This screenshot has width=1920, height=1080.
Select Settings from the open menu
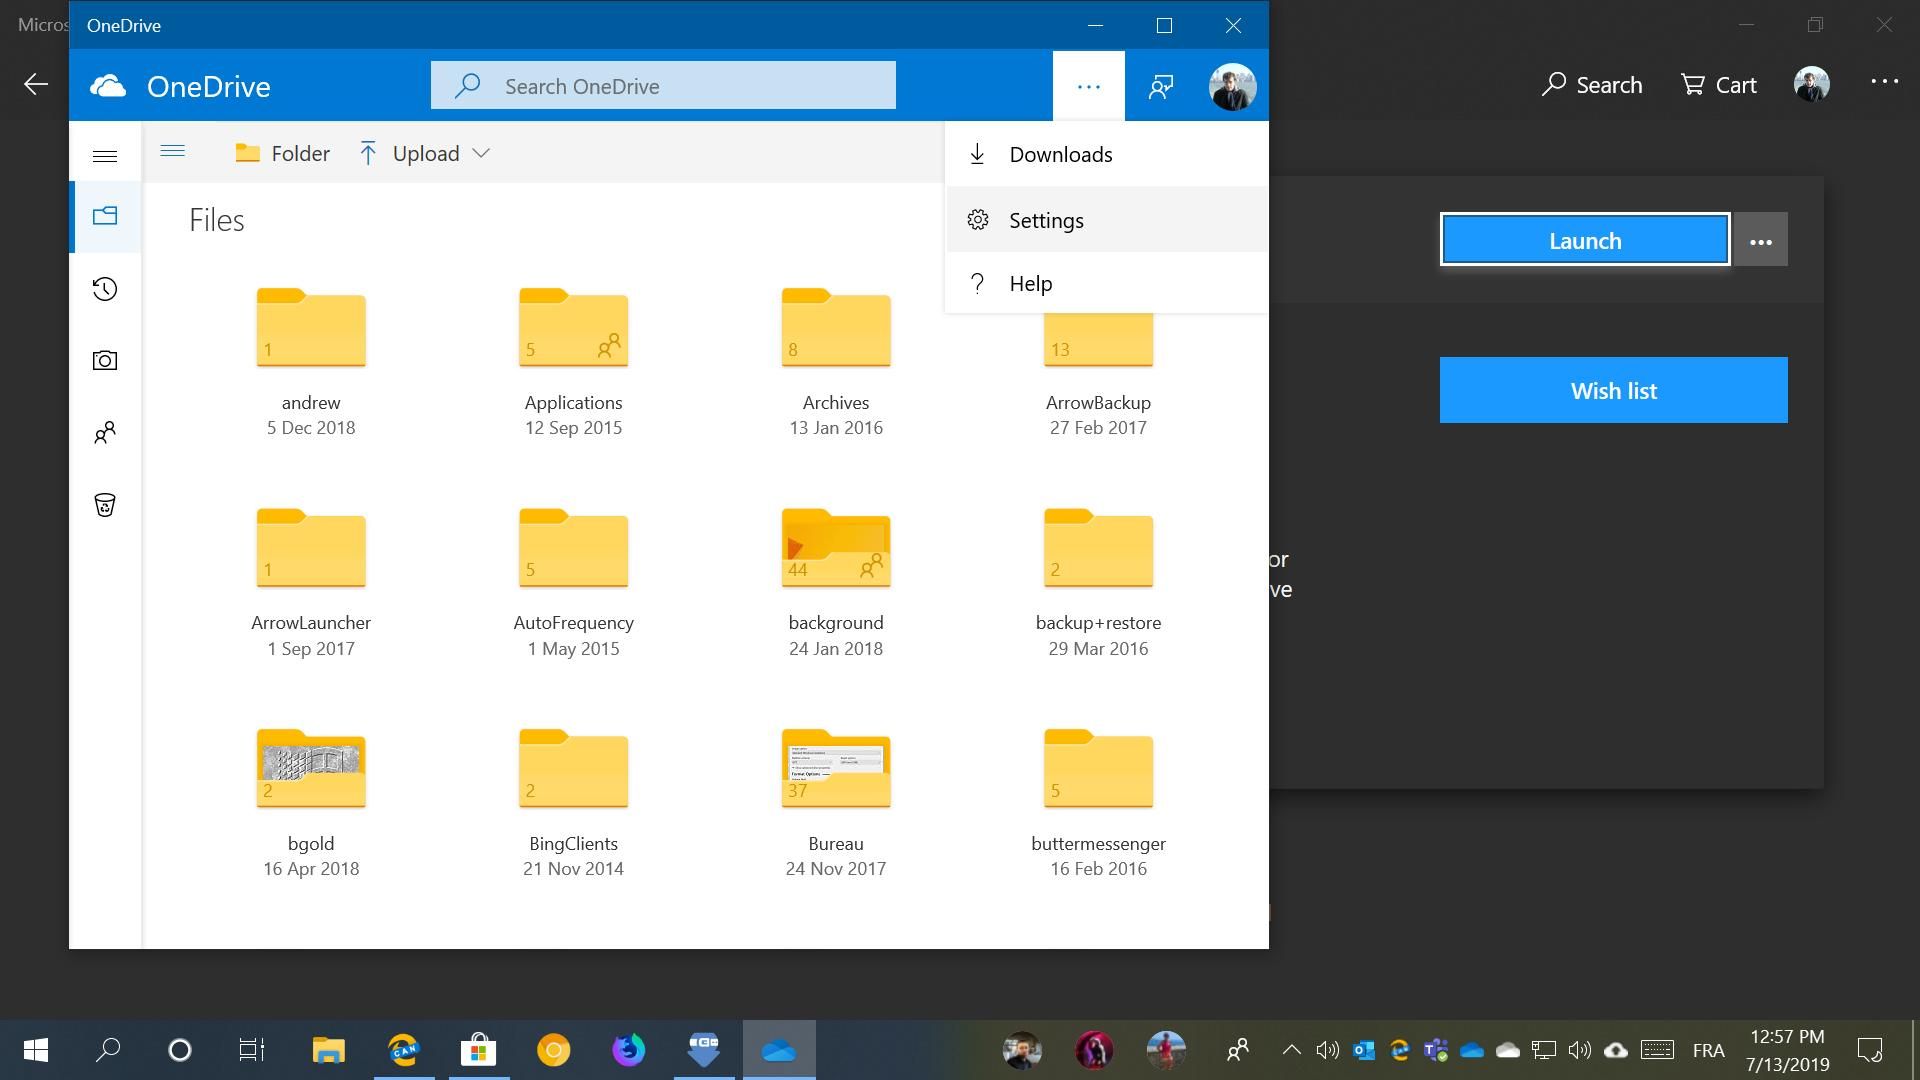point(1046,220)
